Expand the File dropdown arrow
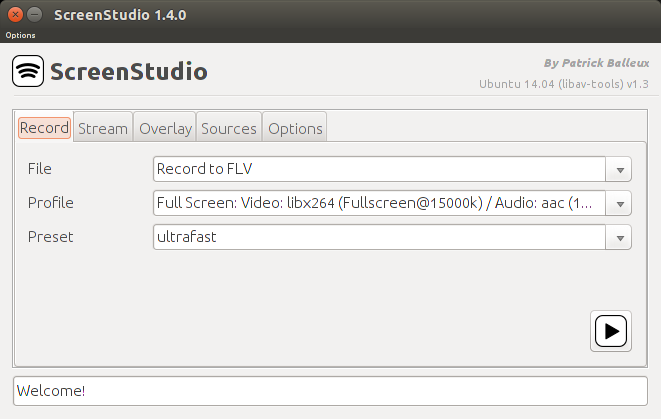This screenshot has width=661, height=419. pos(619,169)
